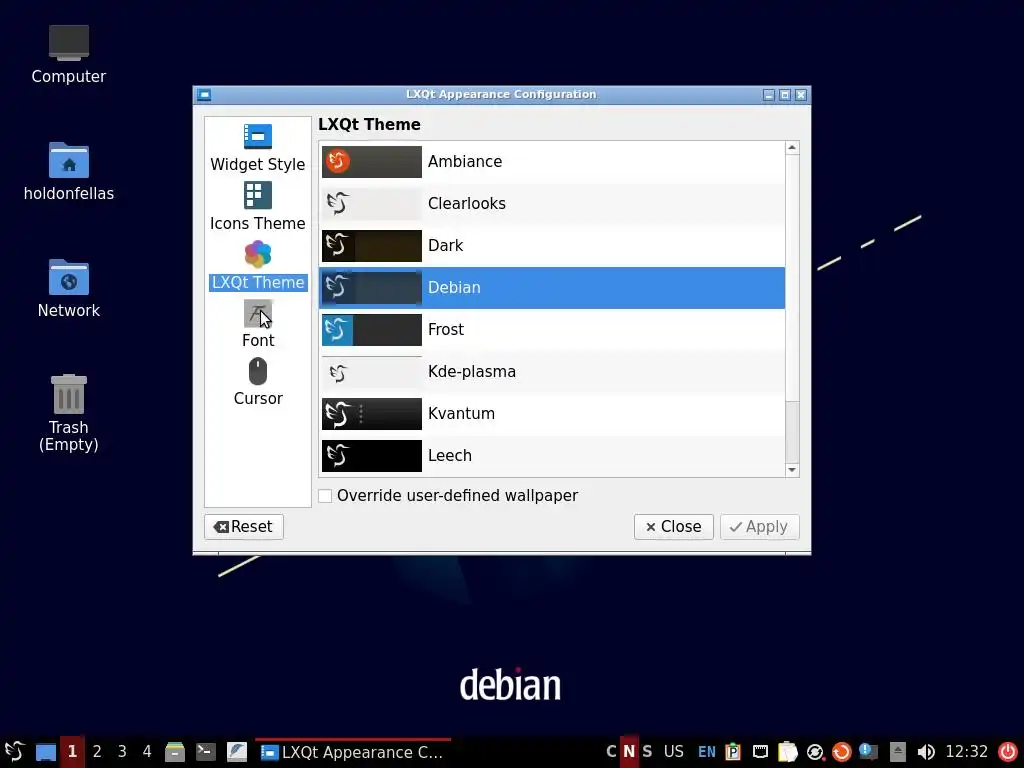The image size is (1024, 768).
Task: Click the screen tray icon
Action: (x=760, y=752)
